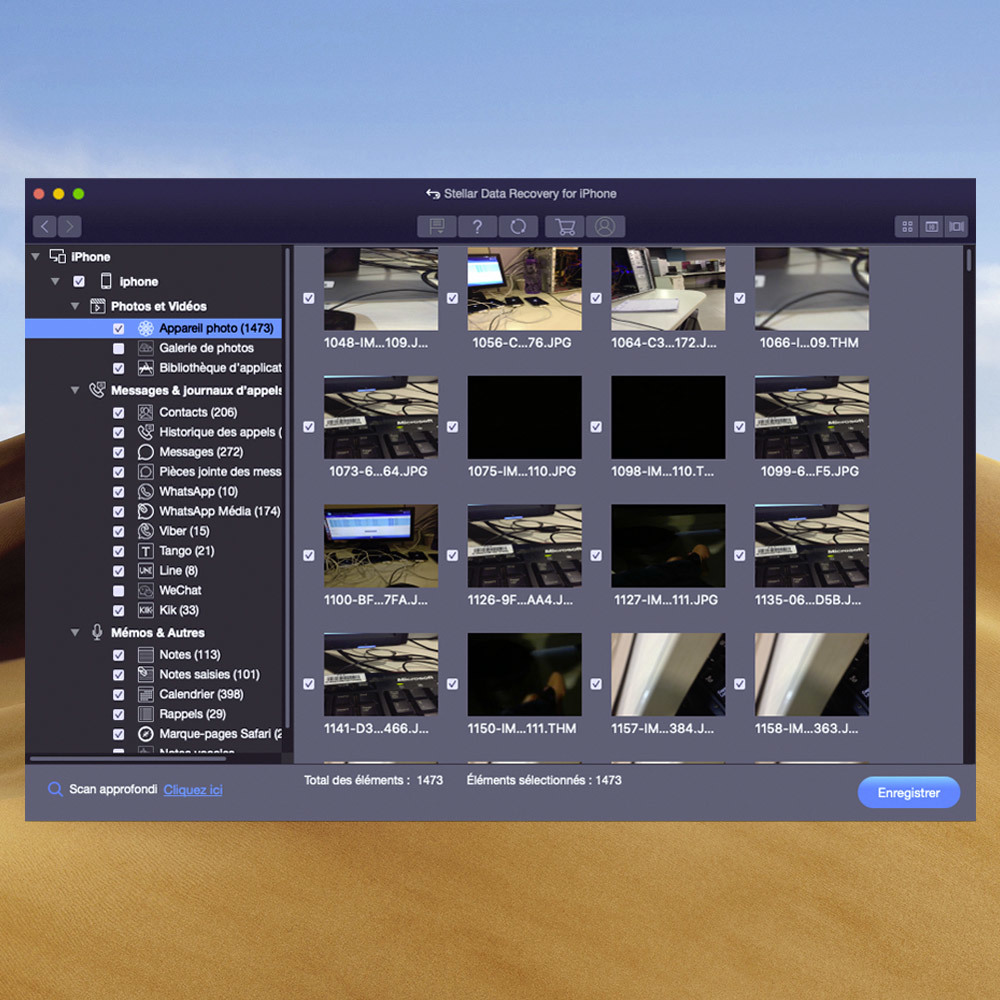
Task: Click the Mémos & Autres label
Action: click(x=158, y=633)
